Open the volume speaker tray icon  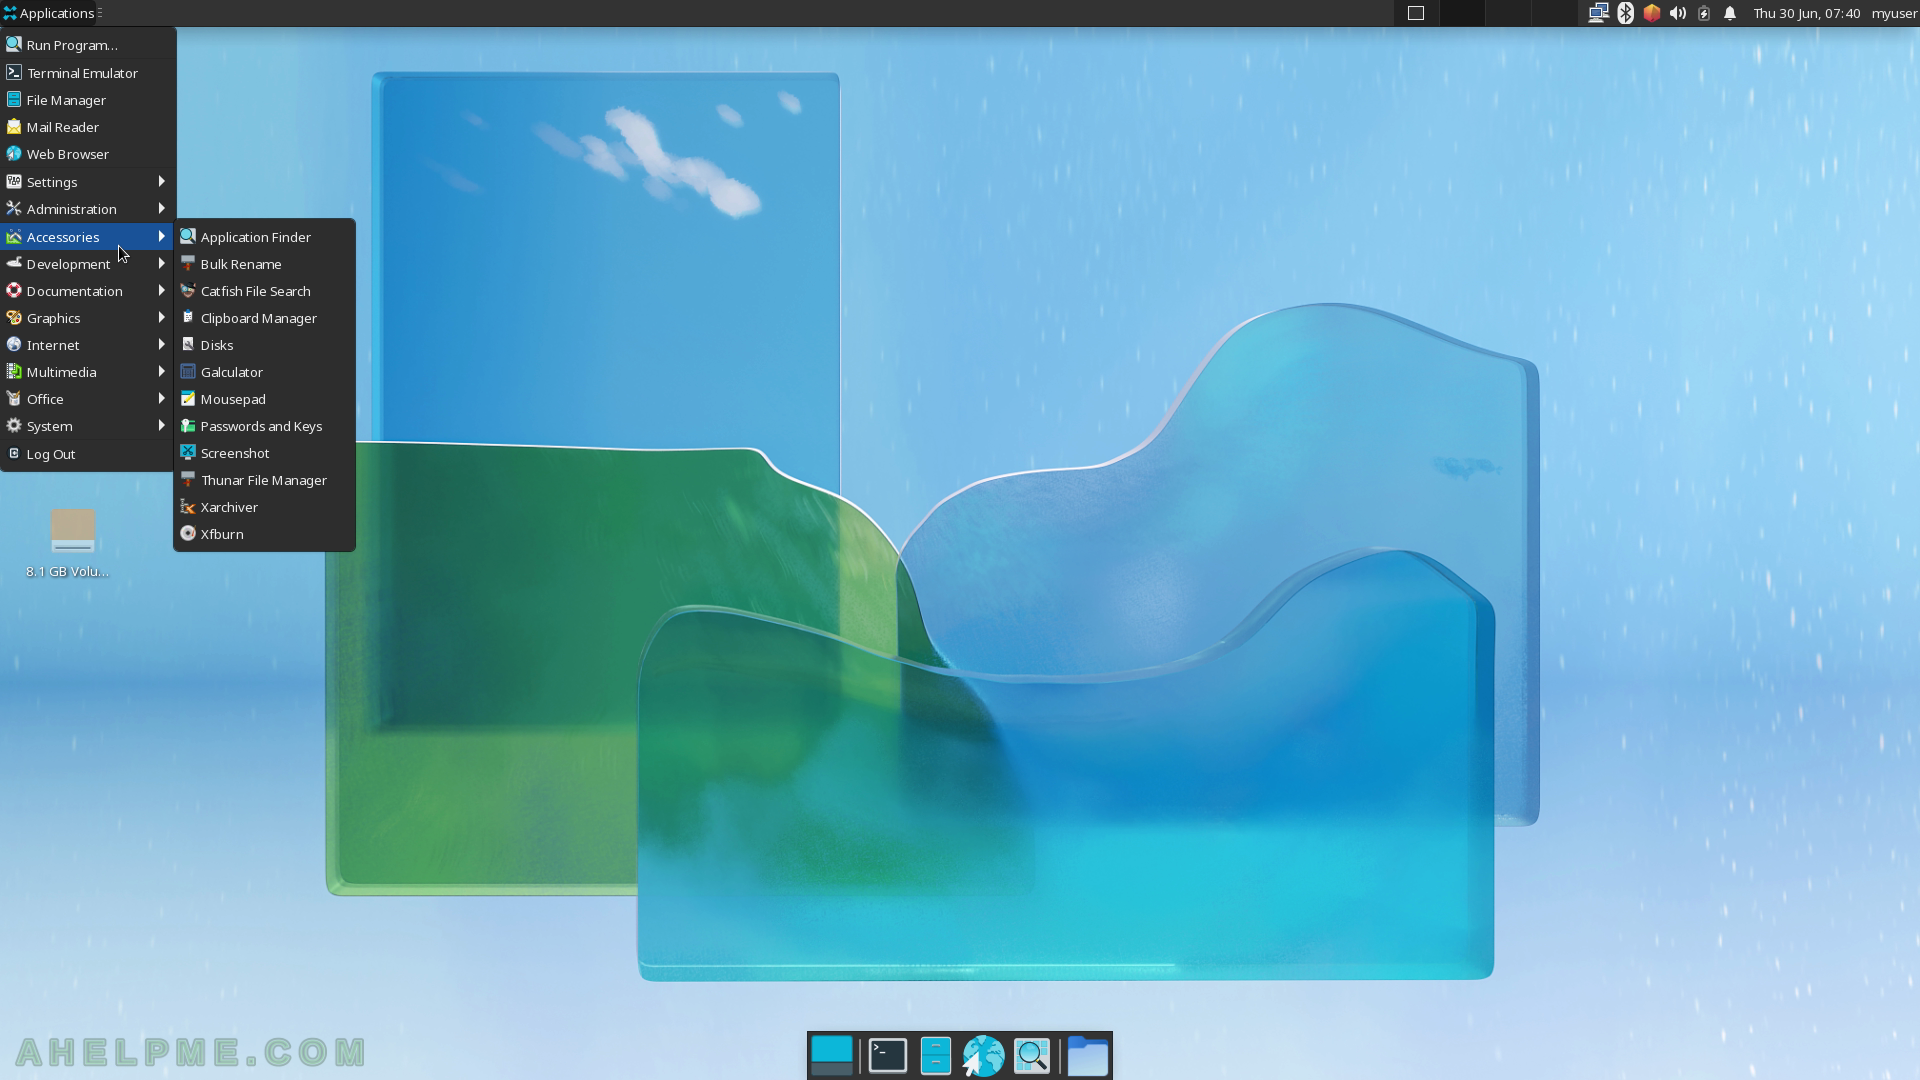click(x=1678, y=13)
